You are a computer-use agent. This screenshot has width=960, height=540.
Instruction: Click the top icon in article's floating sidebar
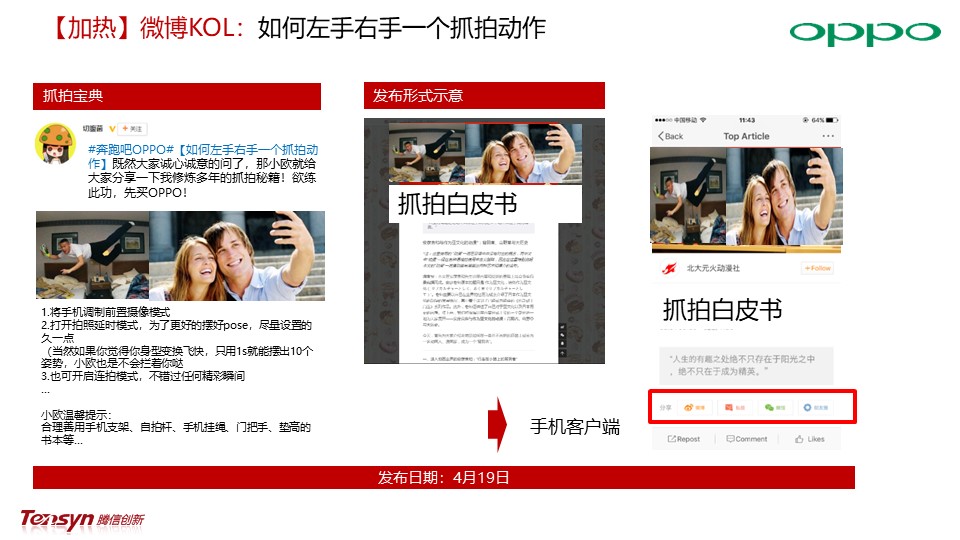pos(563,328)
